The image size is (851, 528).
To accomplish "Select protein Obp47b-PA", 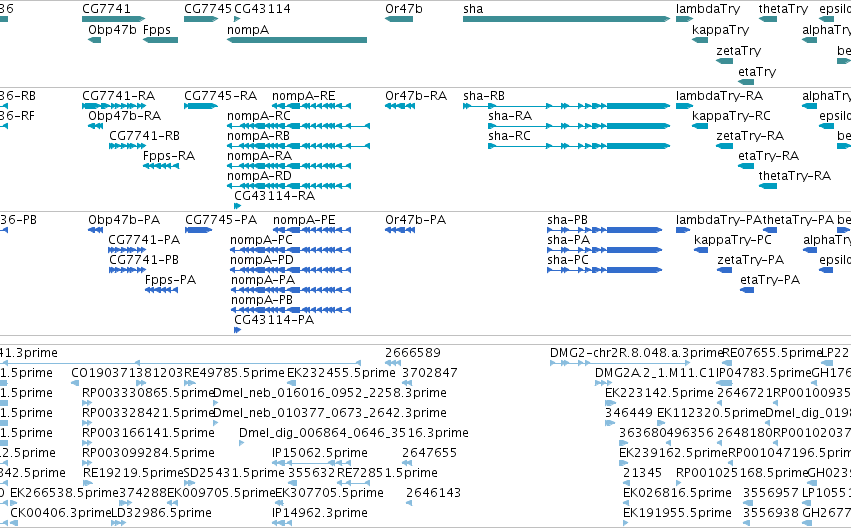I will coord(124,220).
